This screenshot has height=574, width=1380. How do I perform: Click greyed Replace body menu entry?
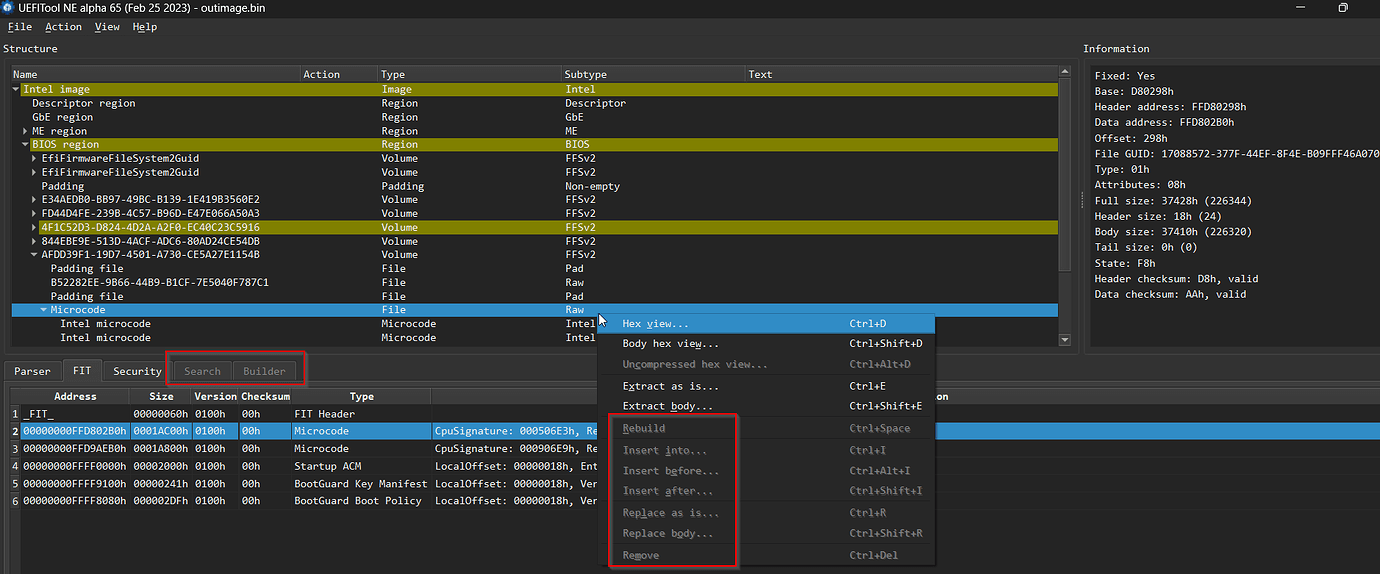(x=766, y=533)
